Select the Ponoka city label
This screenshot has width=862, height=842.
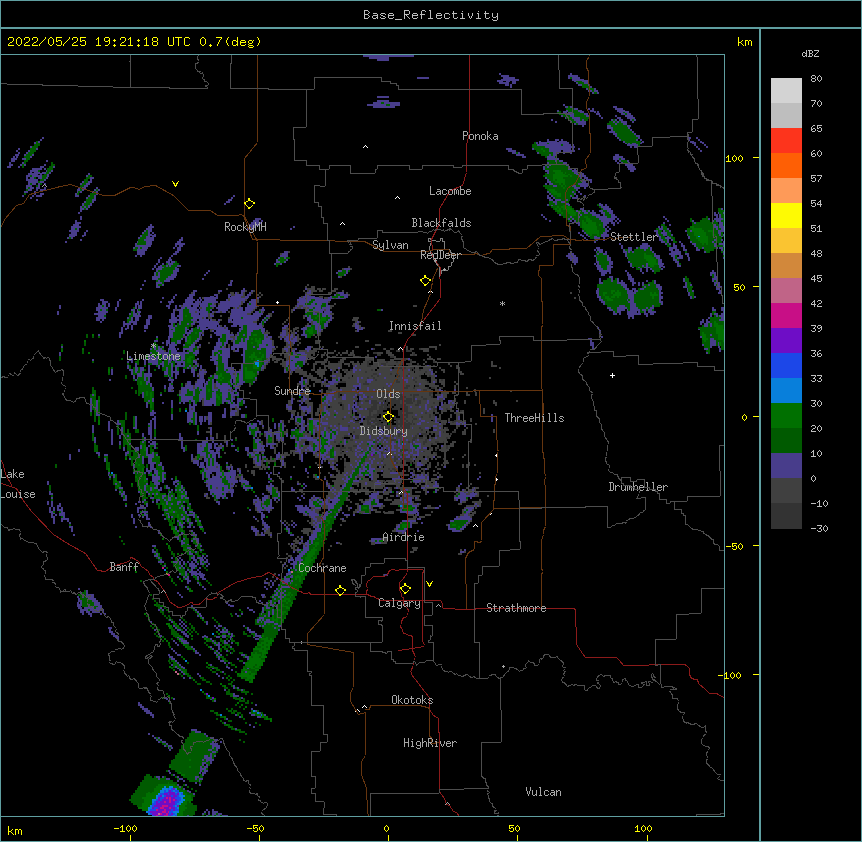click(x=480, y=136)
